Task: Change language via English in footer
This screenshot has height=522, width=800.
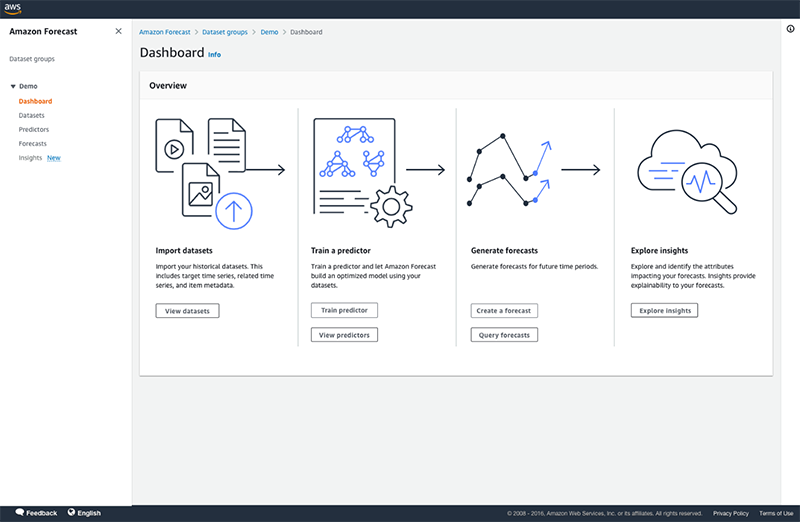Action: click(89, 513)
